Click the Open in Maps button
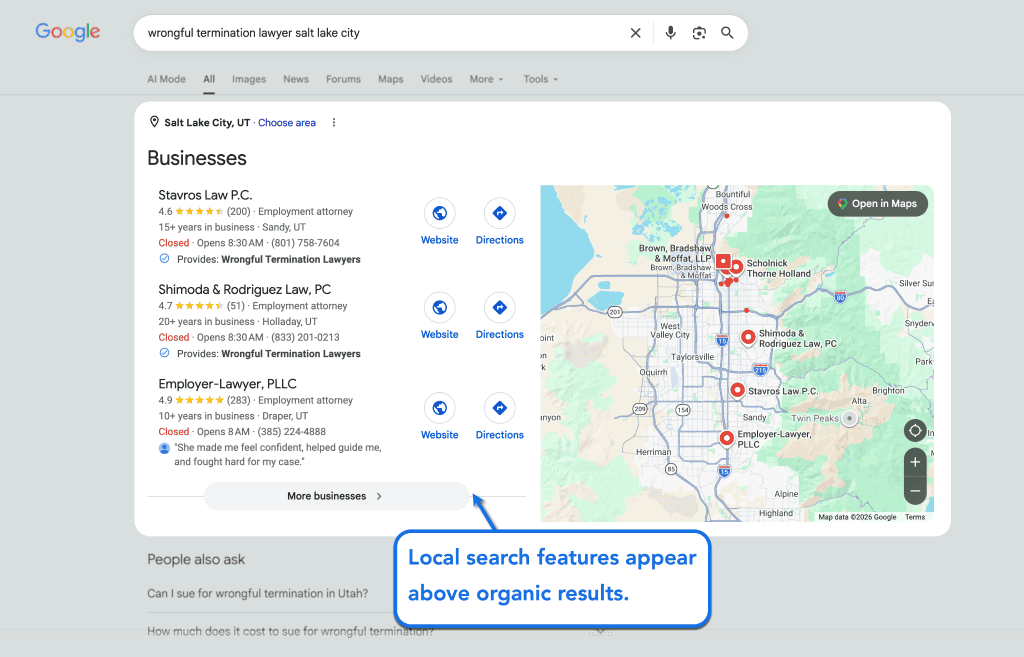Screen dimensions: 1024x657 [x=878, y=204]
